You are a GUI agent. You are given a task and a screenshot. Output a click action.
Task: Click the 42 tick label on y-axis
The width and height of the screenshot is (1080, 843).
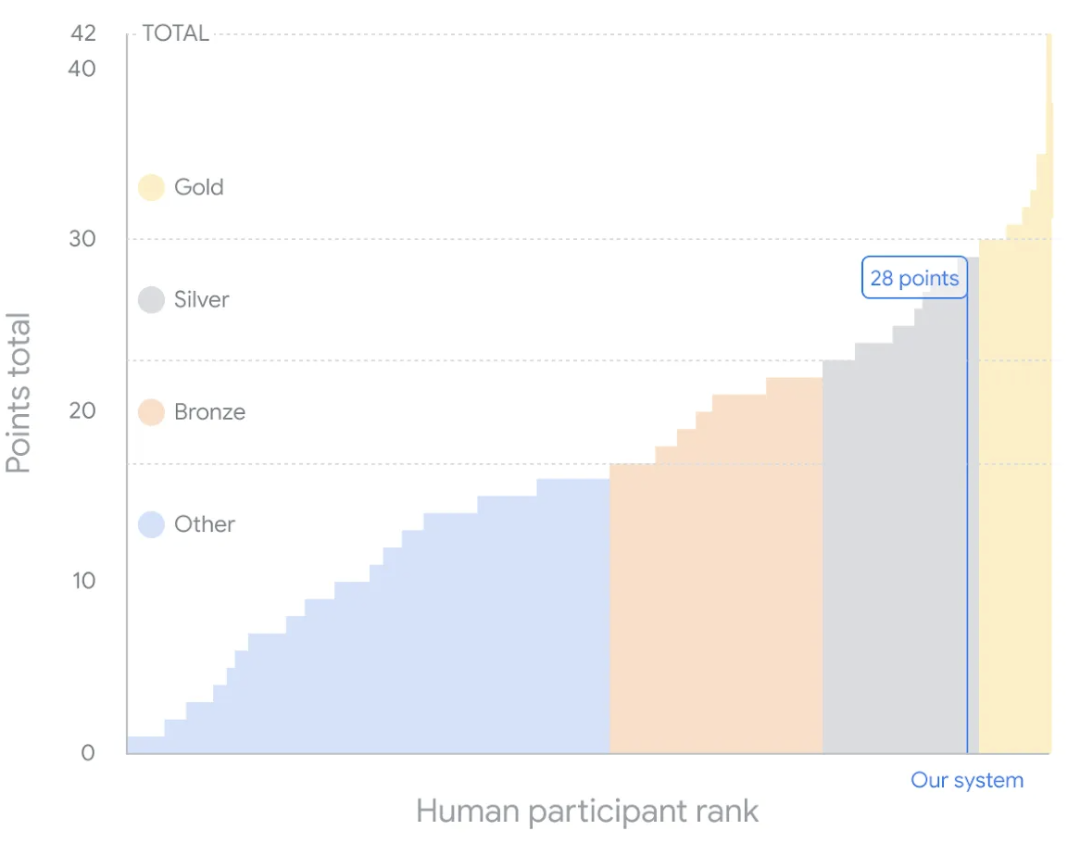83,33
